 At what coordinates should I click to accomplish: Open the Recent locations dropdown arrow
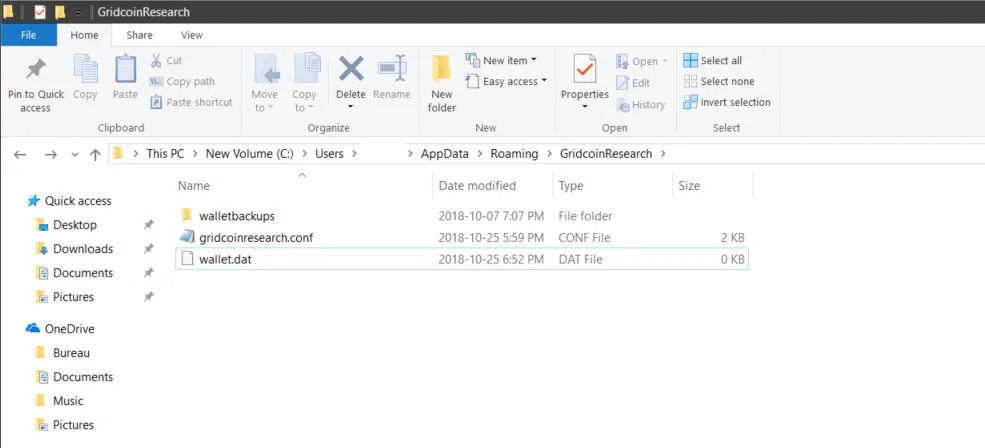(75, 155)
